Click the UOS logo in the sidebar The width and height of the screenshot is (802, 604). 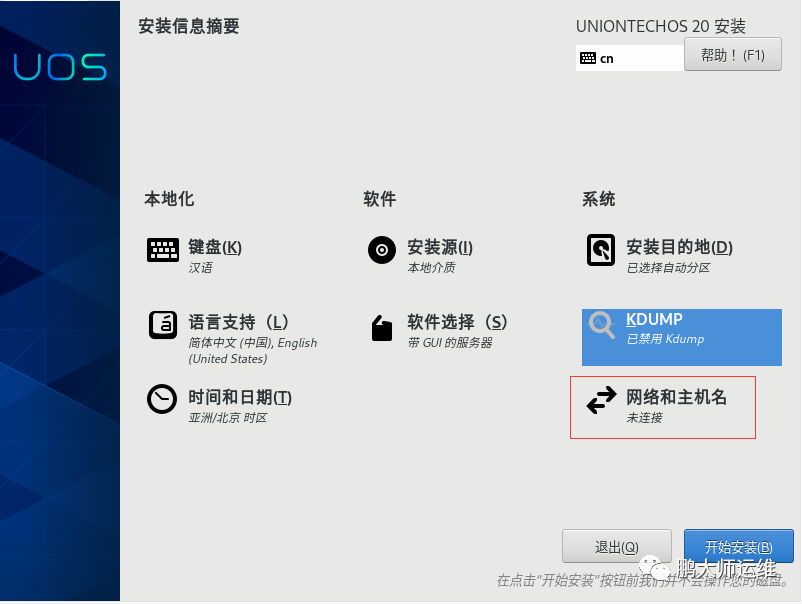coord(60,67)
